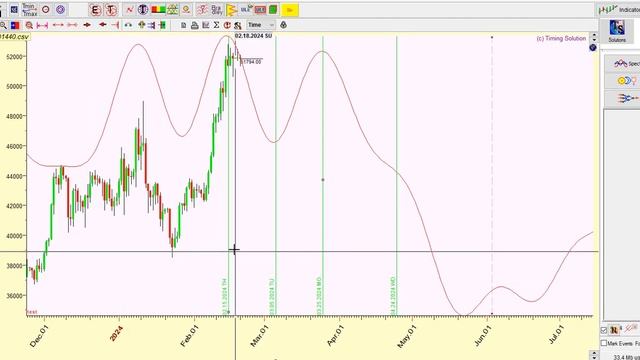
Task: Click the 03.25.2024 MO green line label
Action: (x=319, y=296)
